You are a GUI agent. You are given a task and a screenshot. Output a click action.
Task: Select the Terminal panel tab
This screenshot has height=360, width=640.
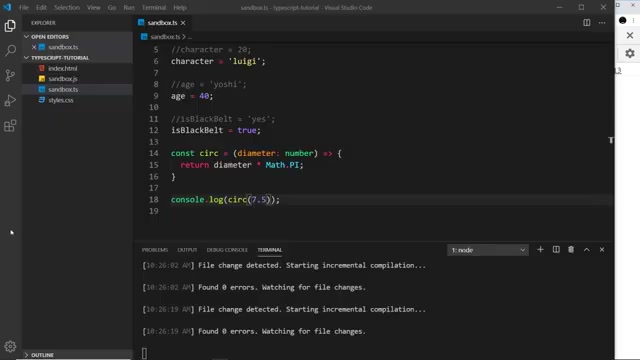269,250
